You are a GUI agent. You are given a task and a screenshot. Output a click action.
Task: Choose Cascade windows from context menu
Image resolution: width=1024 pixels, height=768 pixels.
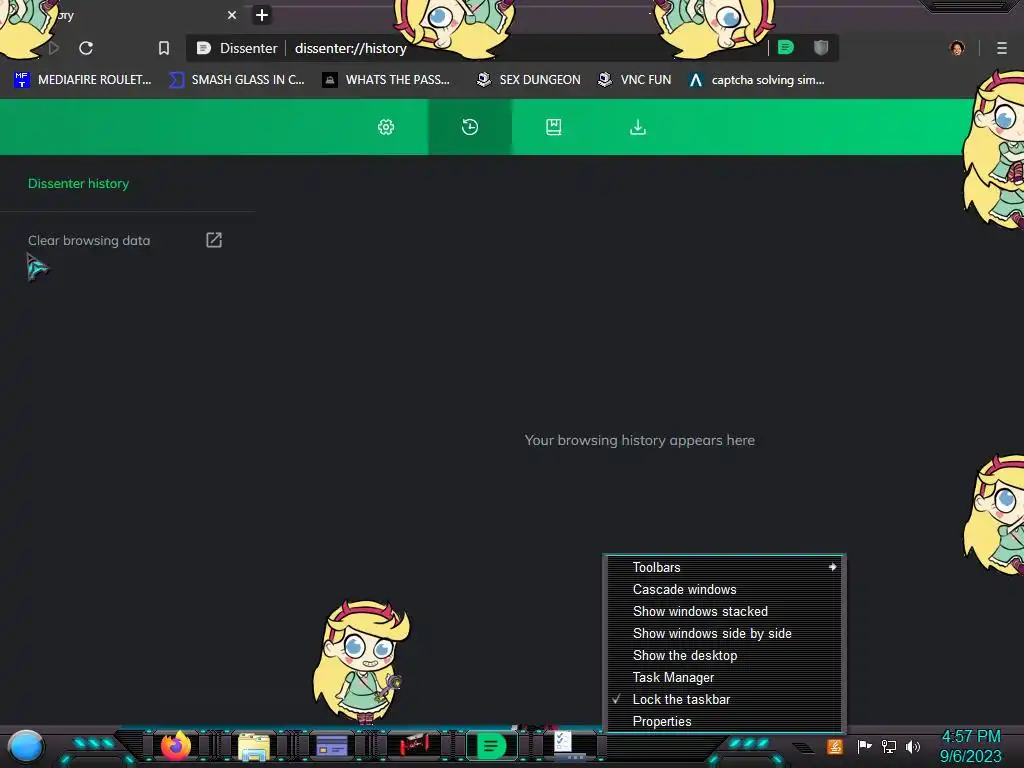tap(725, 589)
